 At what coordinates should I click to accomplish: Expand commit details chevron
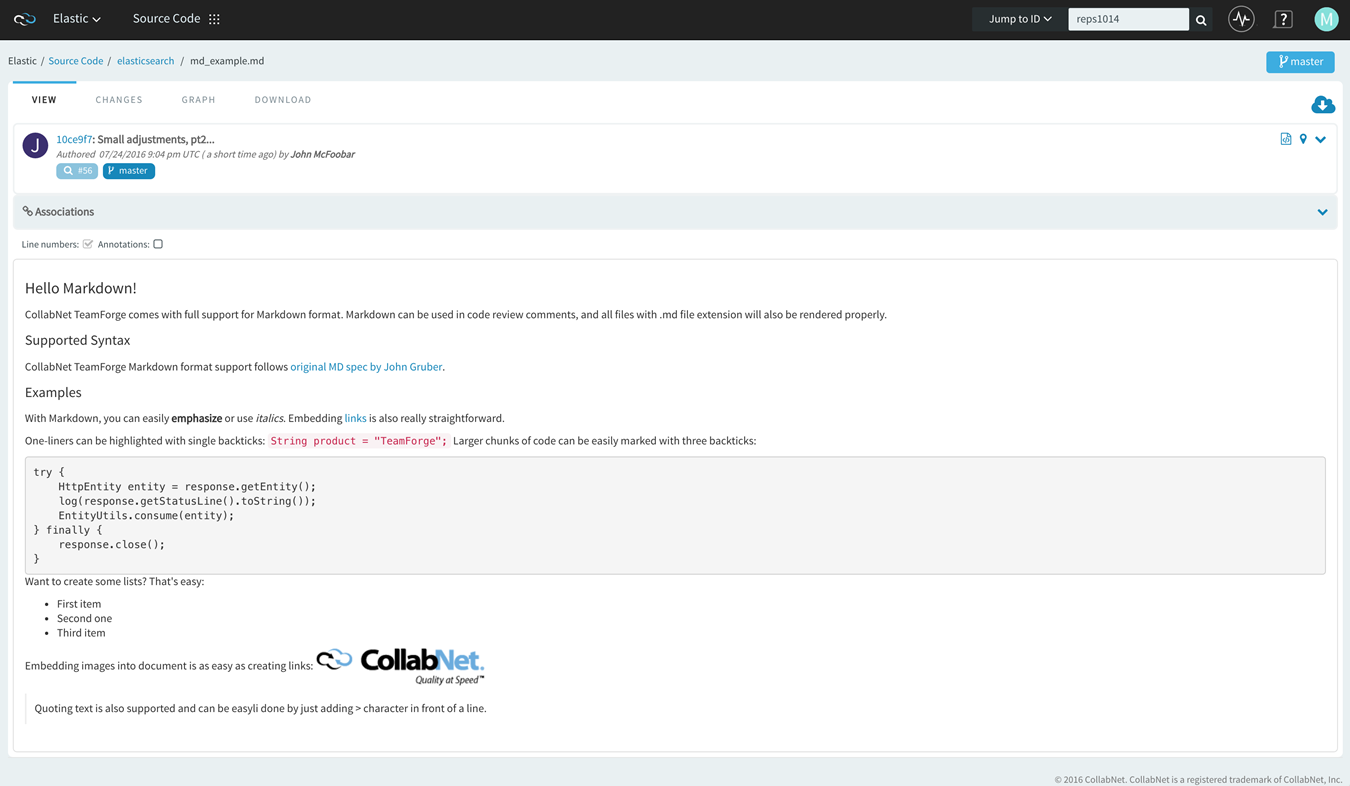coord(1321,140)
